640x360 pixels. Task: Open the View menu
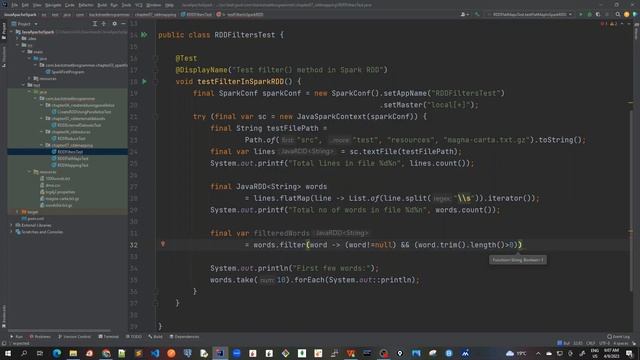[37, 5]
